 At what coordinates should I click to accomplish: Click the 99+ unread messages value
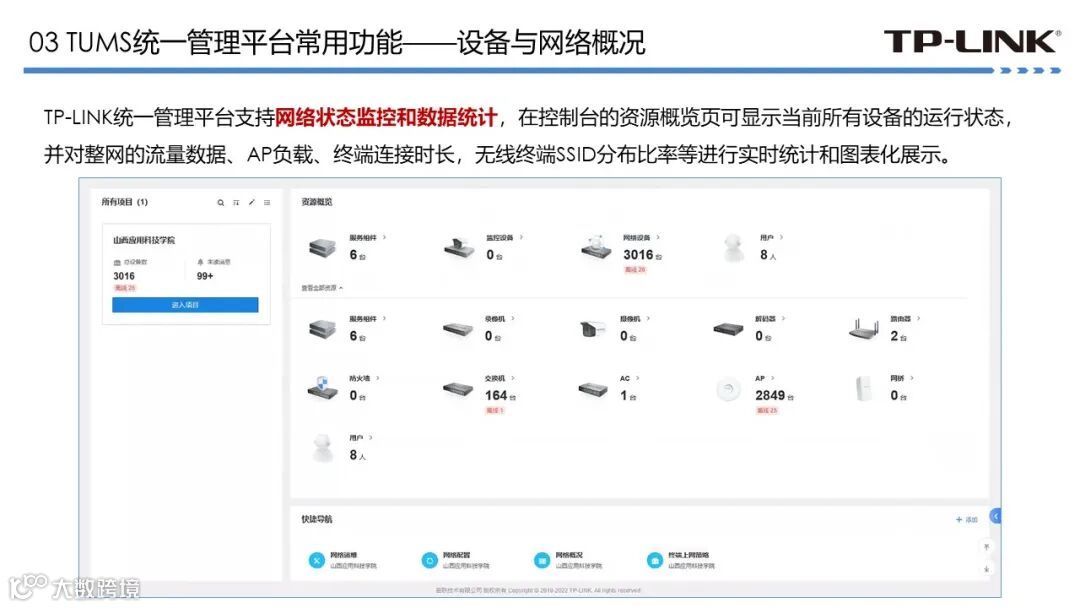click(x=205, y=276)
